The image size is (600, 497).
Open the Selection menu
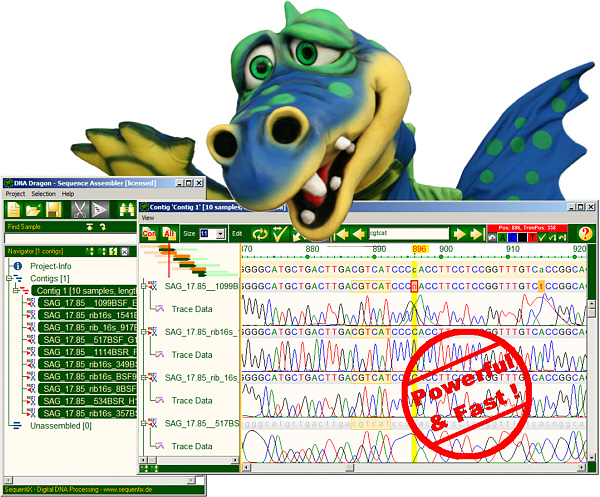[x=43, y=194]
